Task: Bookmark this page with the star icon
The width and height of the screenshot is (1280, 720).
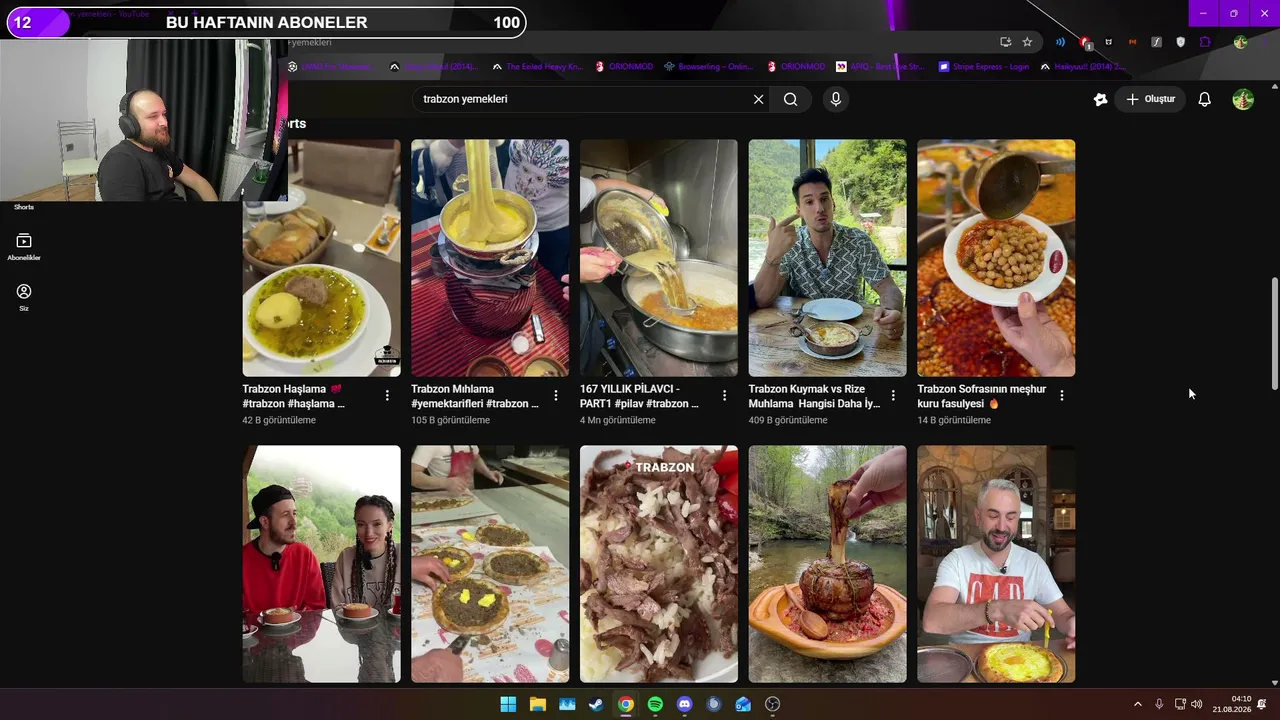Action: pyautogui.click(x=1027, y=42)
